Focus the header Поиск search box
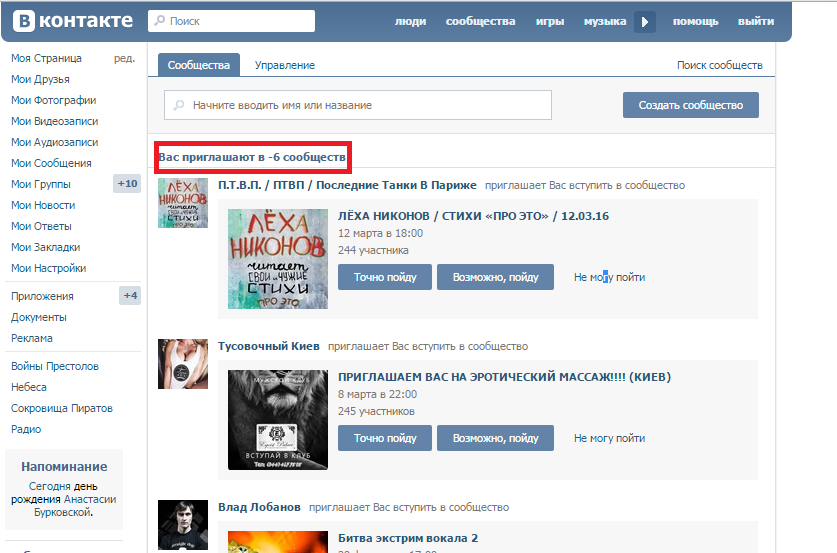837x553 pixels. [231, 21]
